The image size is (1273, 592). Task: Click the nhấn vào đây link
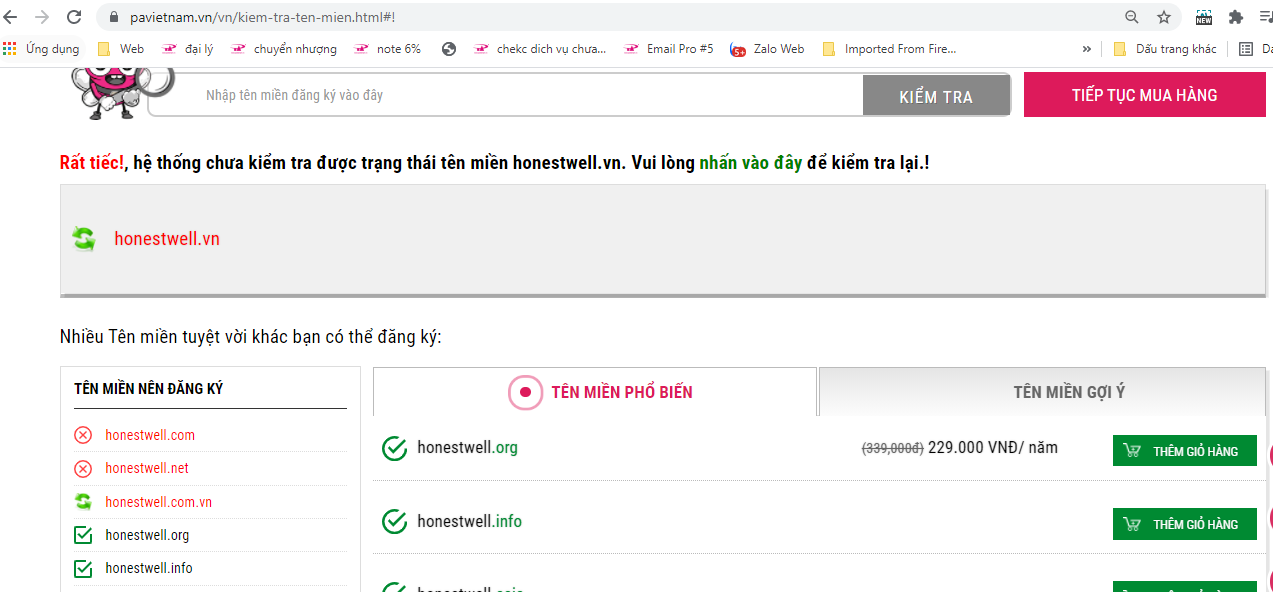pos(750,162)
